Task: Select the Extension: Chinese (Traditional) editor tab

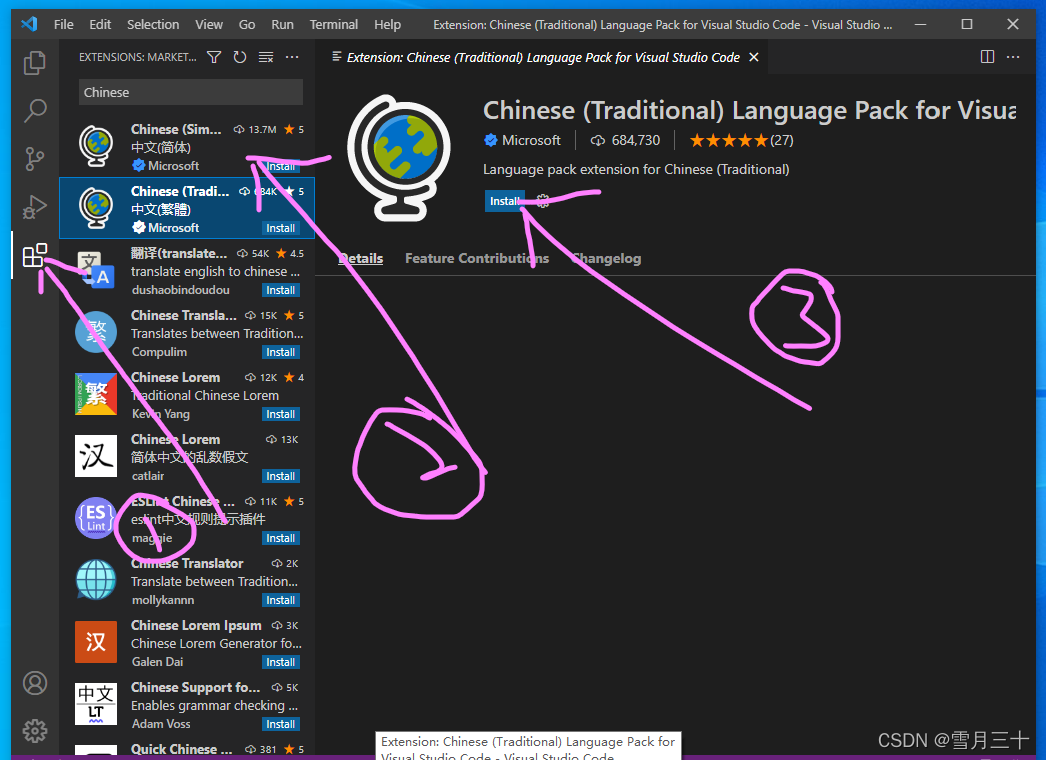Action: pyautogui.click(x=542, y=57)
